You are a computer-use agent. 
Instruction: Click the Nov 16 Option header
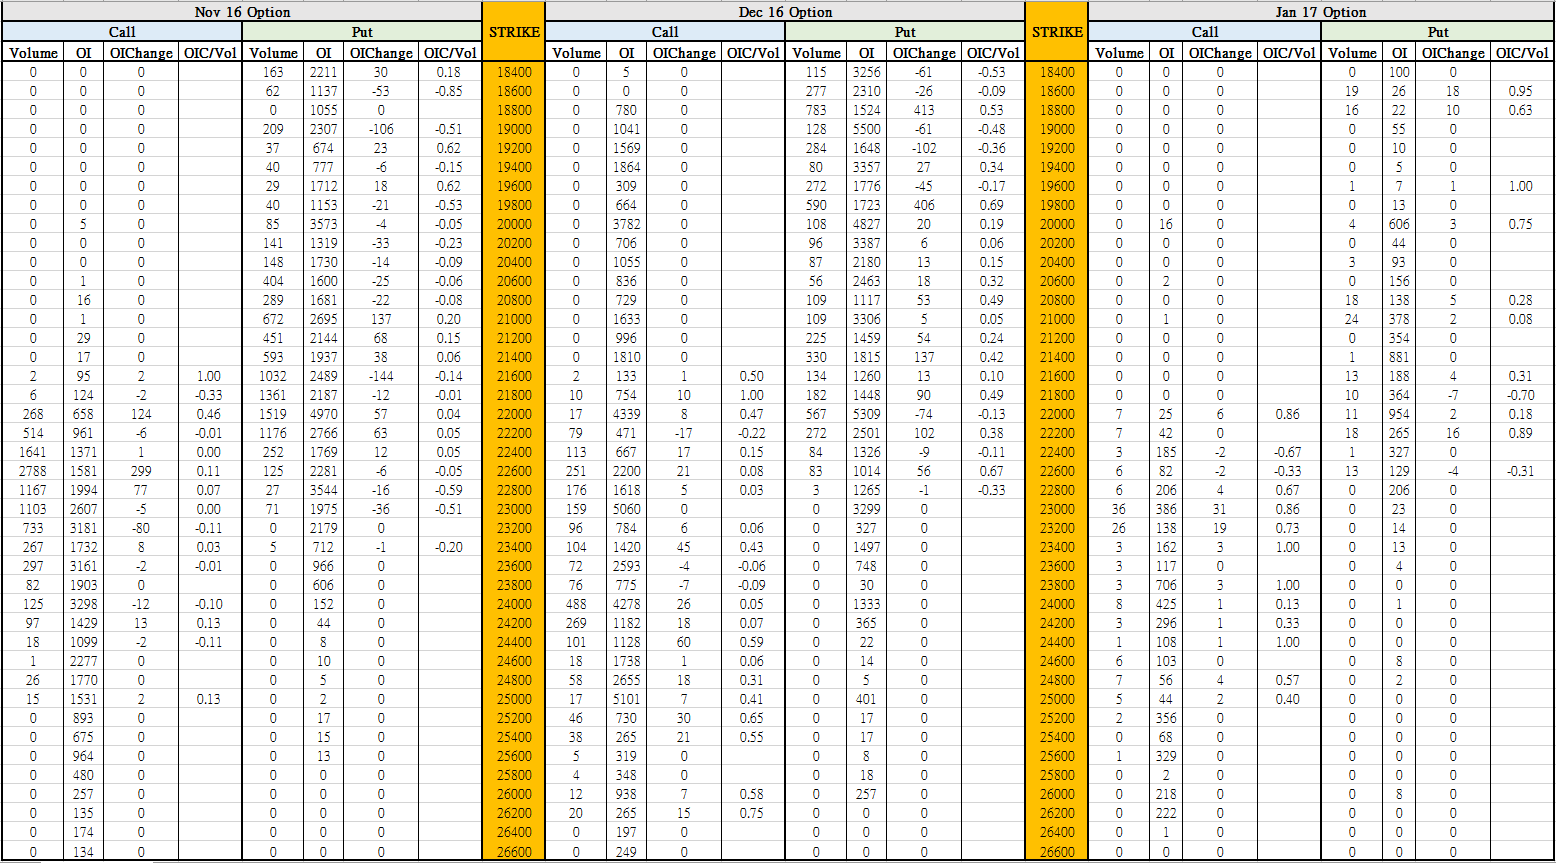pyautogui.click(x=242, y=12)
